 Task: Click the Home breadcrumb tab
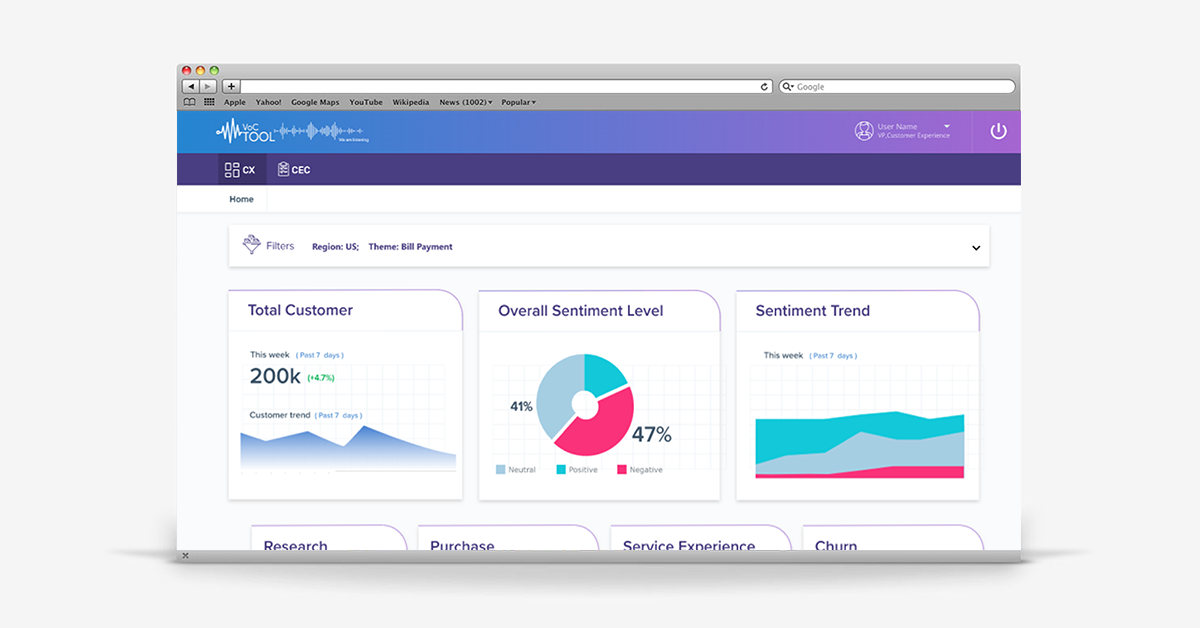point(241,199)
